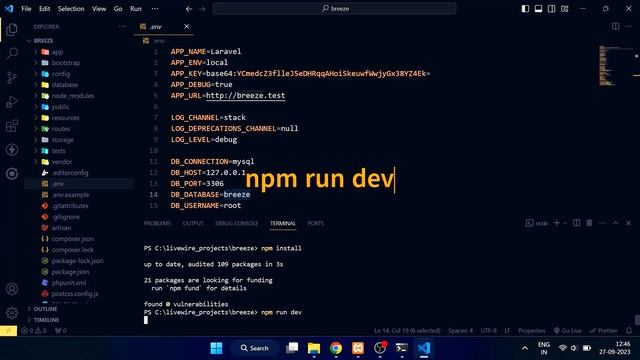Switch to the OUTPUT panel tab
This screenshot has height=360, width=640.
193,223
